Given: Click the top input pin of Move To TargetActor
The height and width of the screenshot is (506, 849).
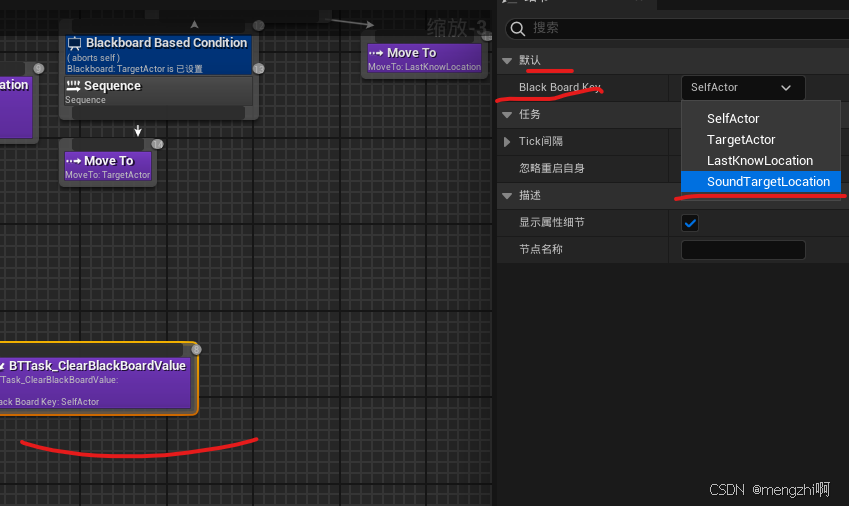Looking at the screenshot, I should coord(108,144).
